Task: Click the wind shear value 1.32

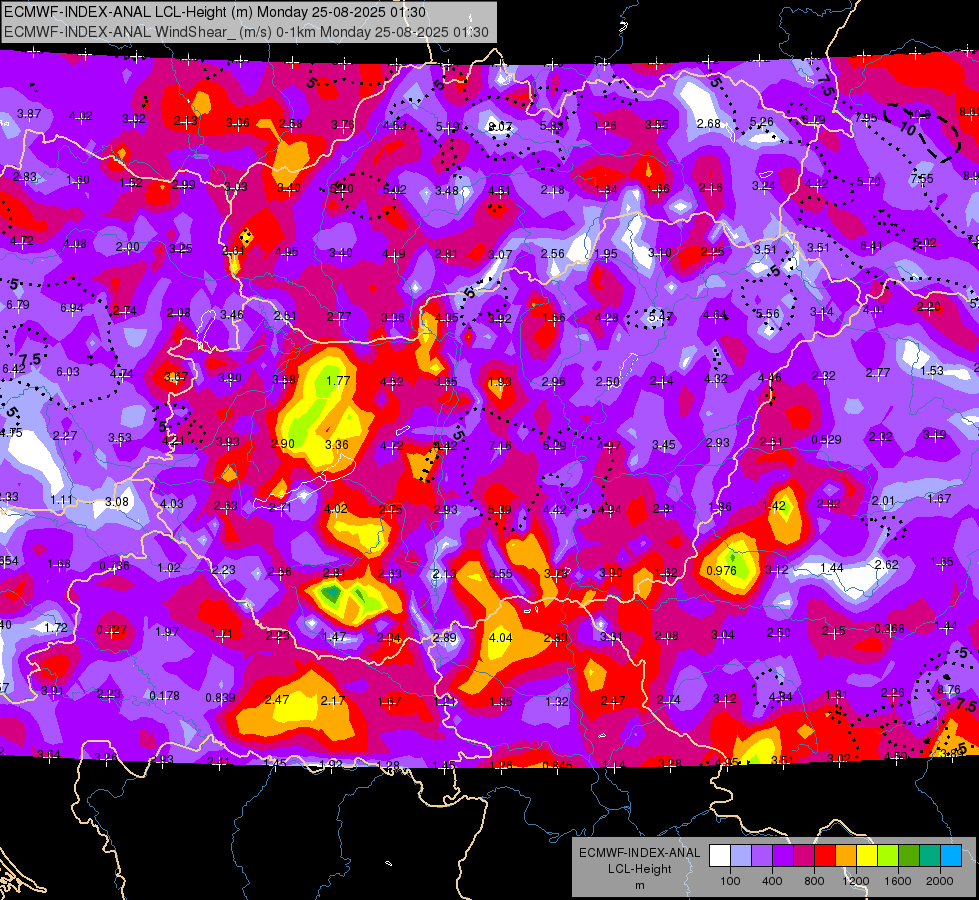Action: point(556,701)
